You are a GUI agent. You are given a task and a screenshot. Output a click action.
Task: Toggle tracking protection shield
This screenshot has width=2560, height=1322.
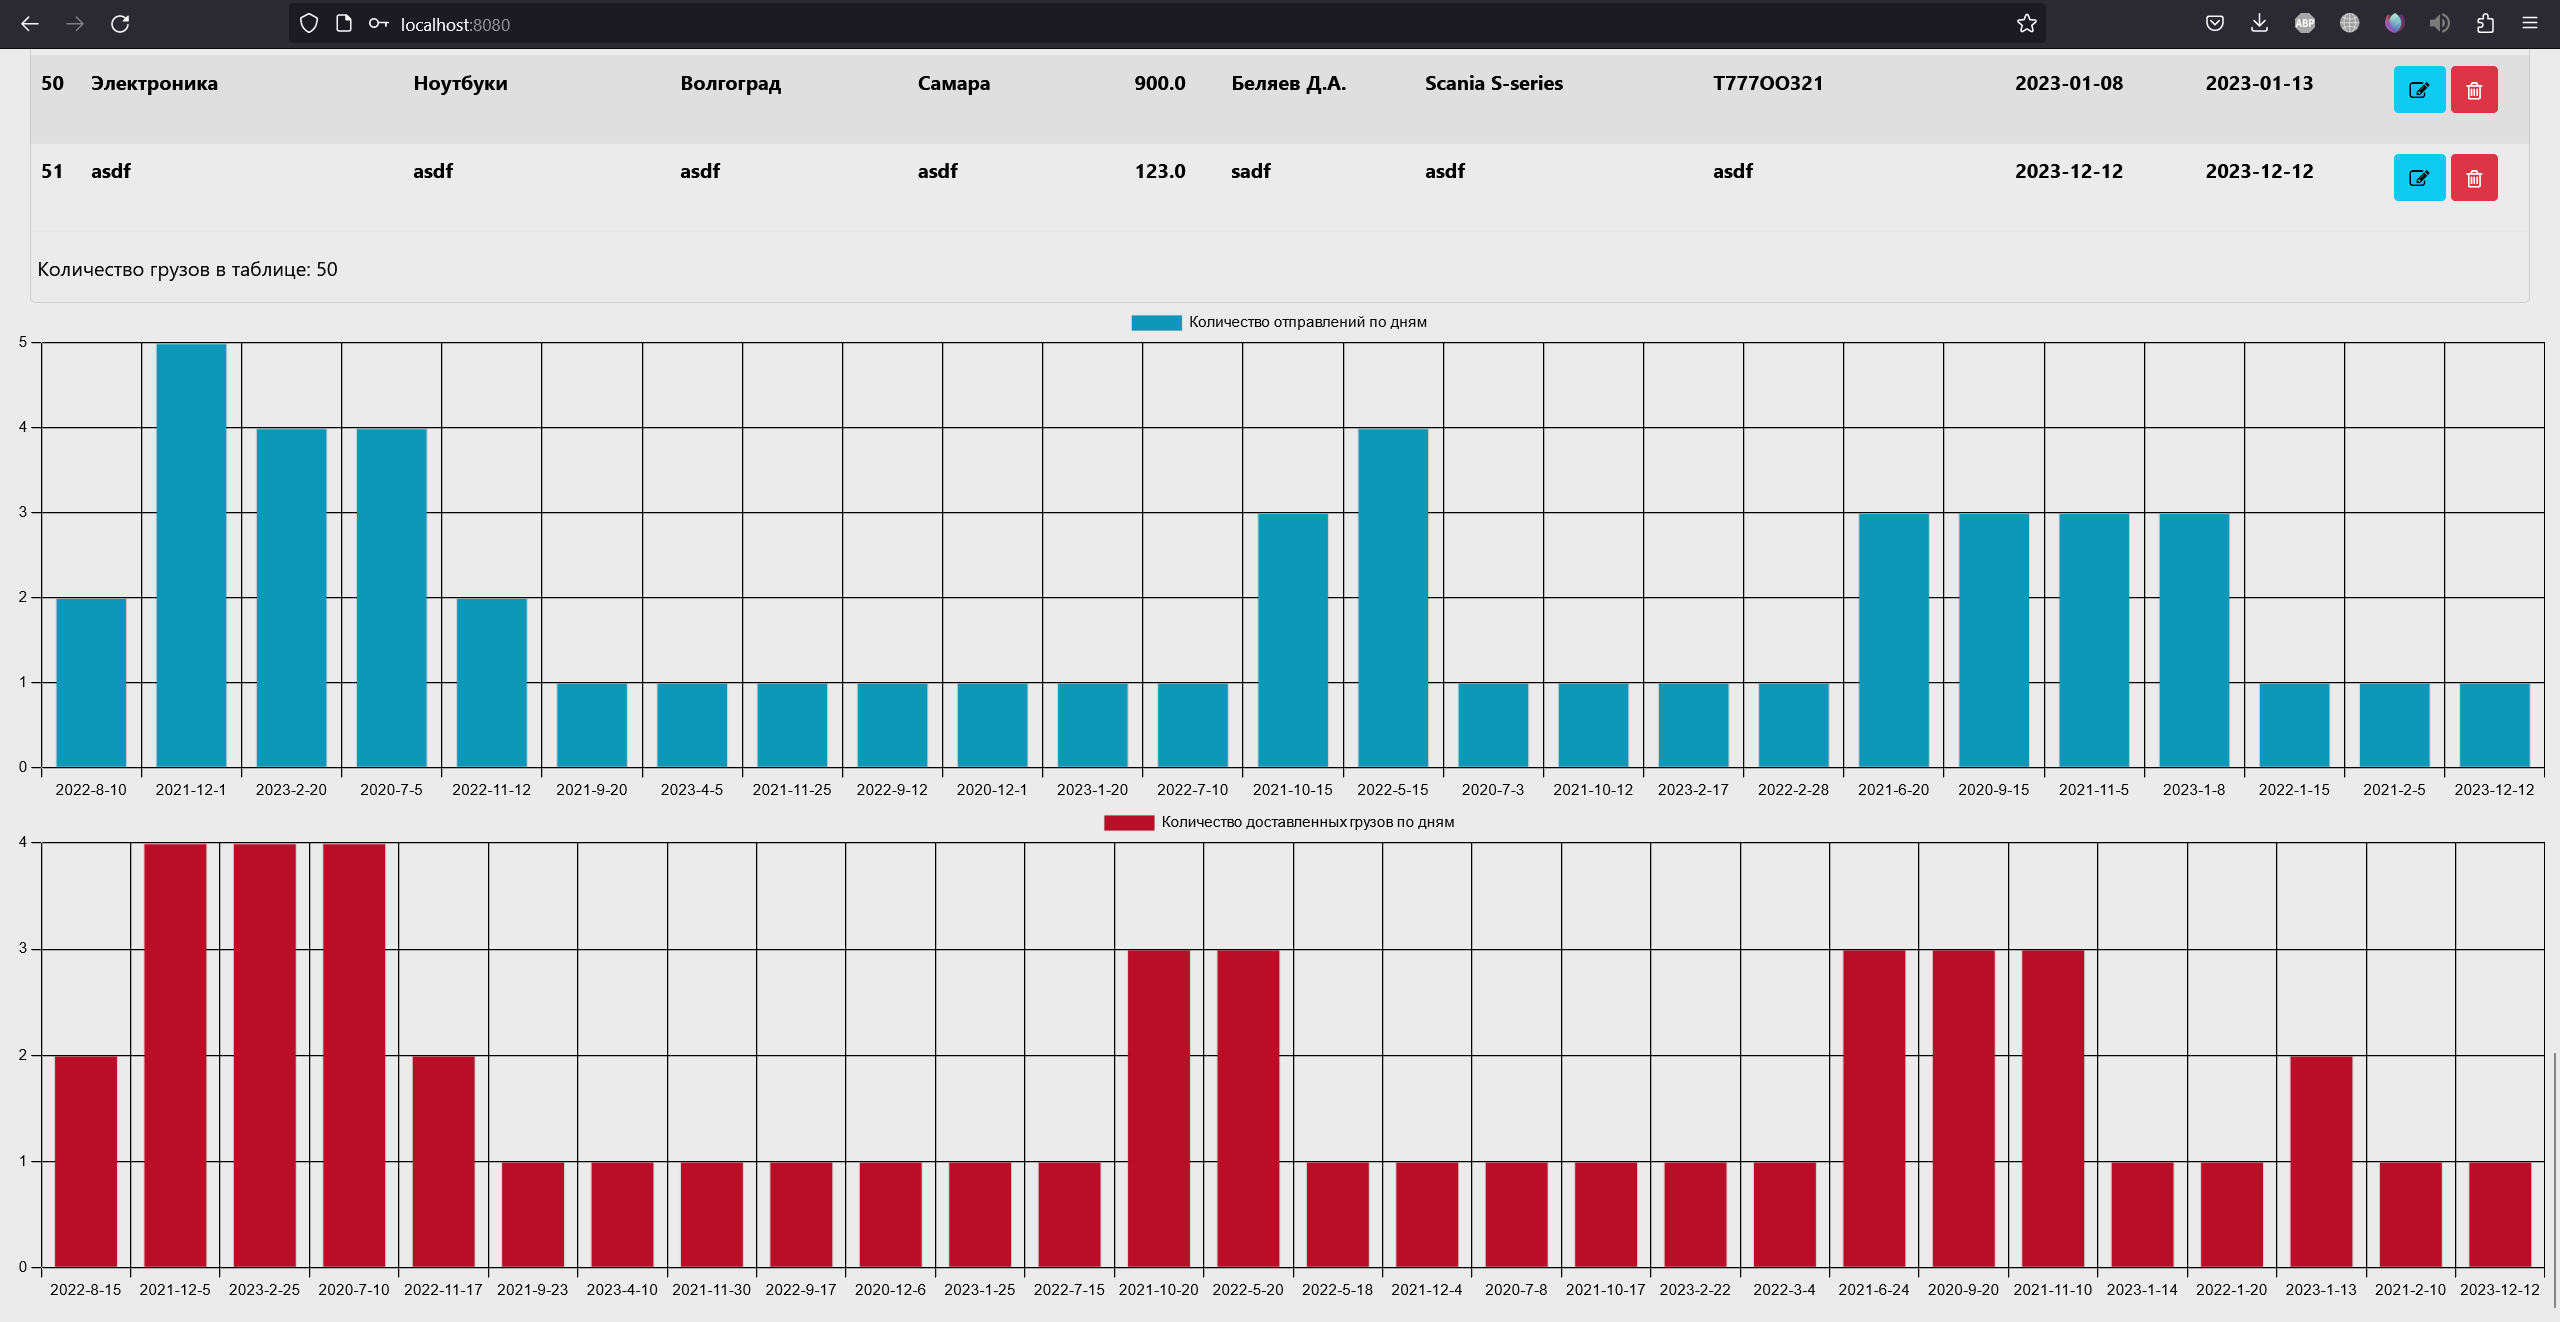click(308, 22)
